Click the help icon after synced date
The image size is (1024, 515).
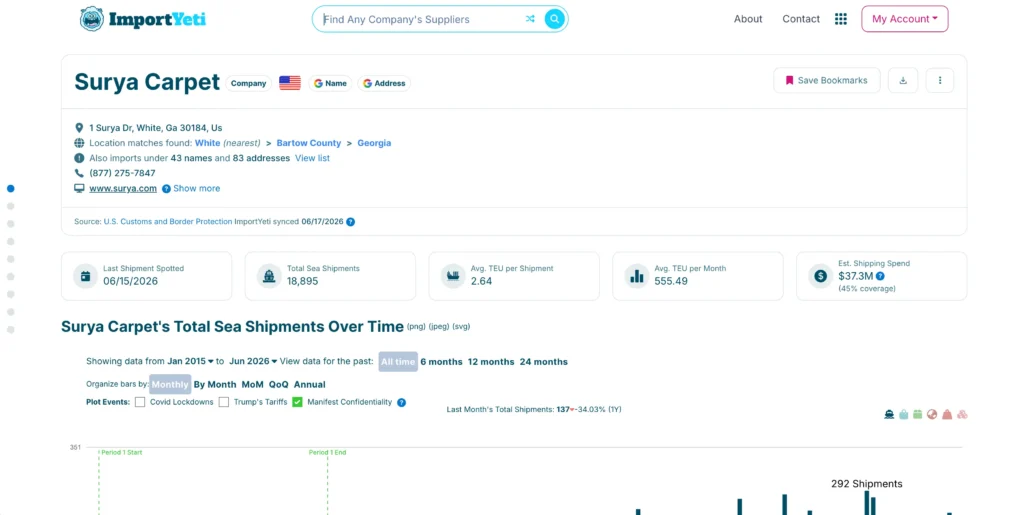click(351, 222)
